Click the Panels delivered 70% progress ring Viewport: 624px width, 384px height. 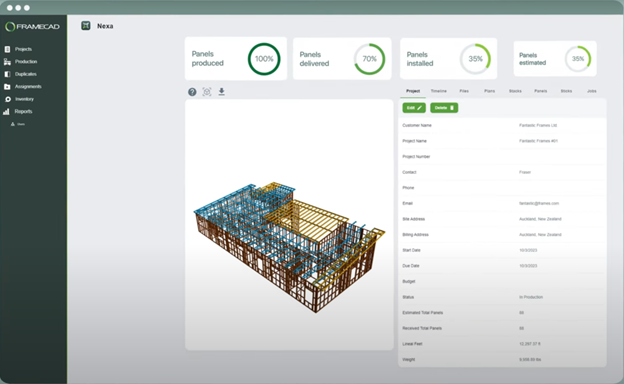369,59
